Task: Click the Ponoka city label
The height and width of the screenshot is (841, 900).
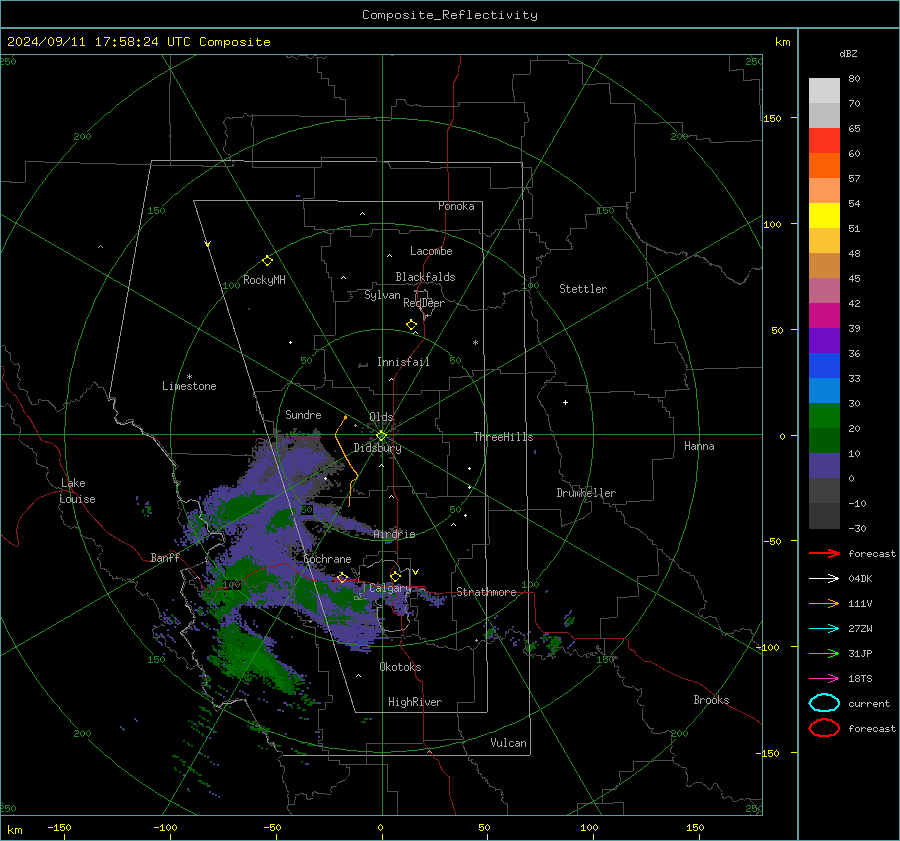Action: point(456,206)
